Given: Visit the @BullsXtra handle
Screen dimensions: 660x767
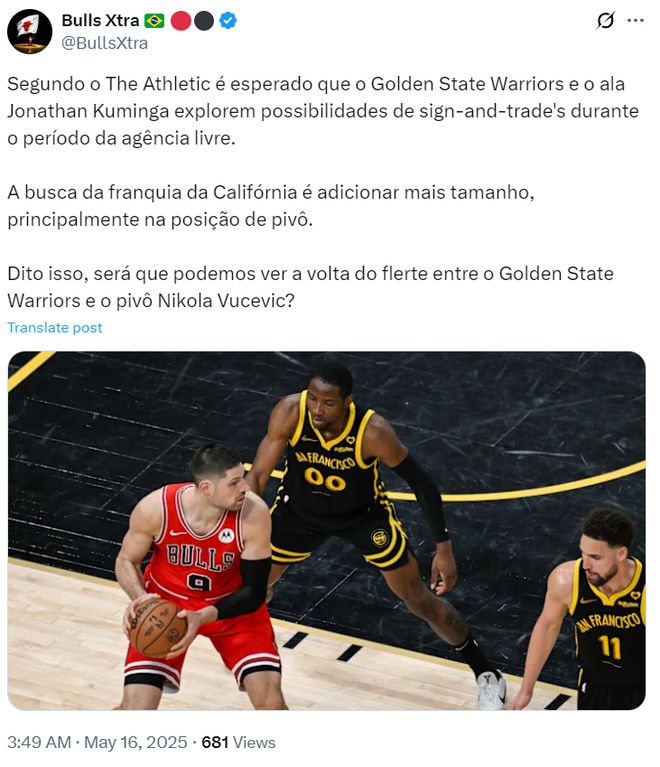Looking at the screenshot, I should (105, 43).
